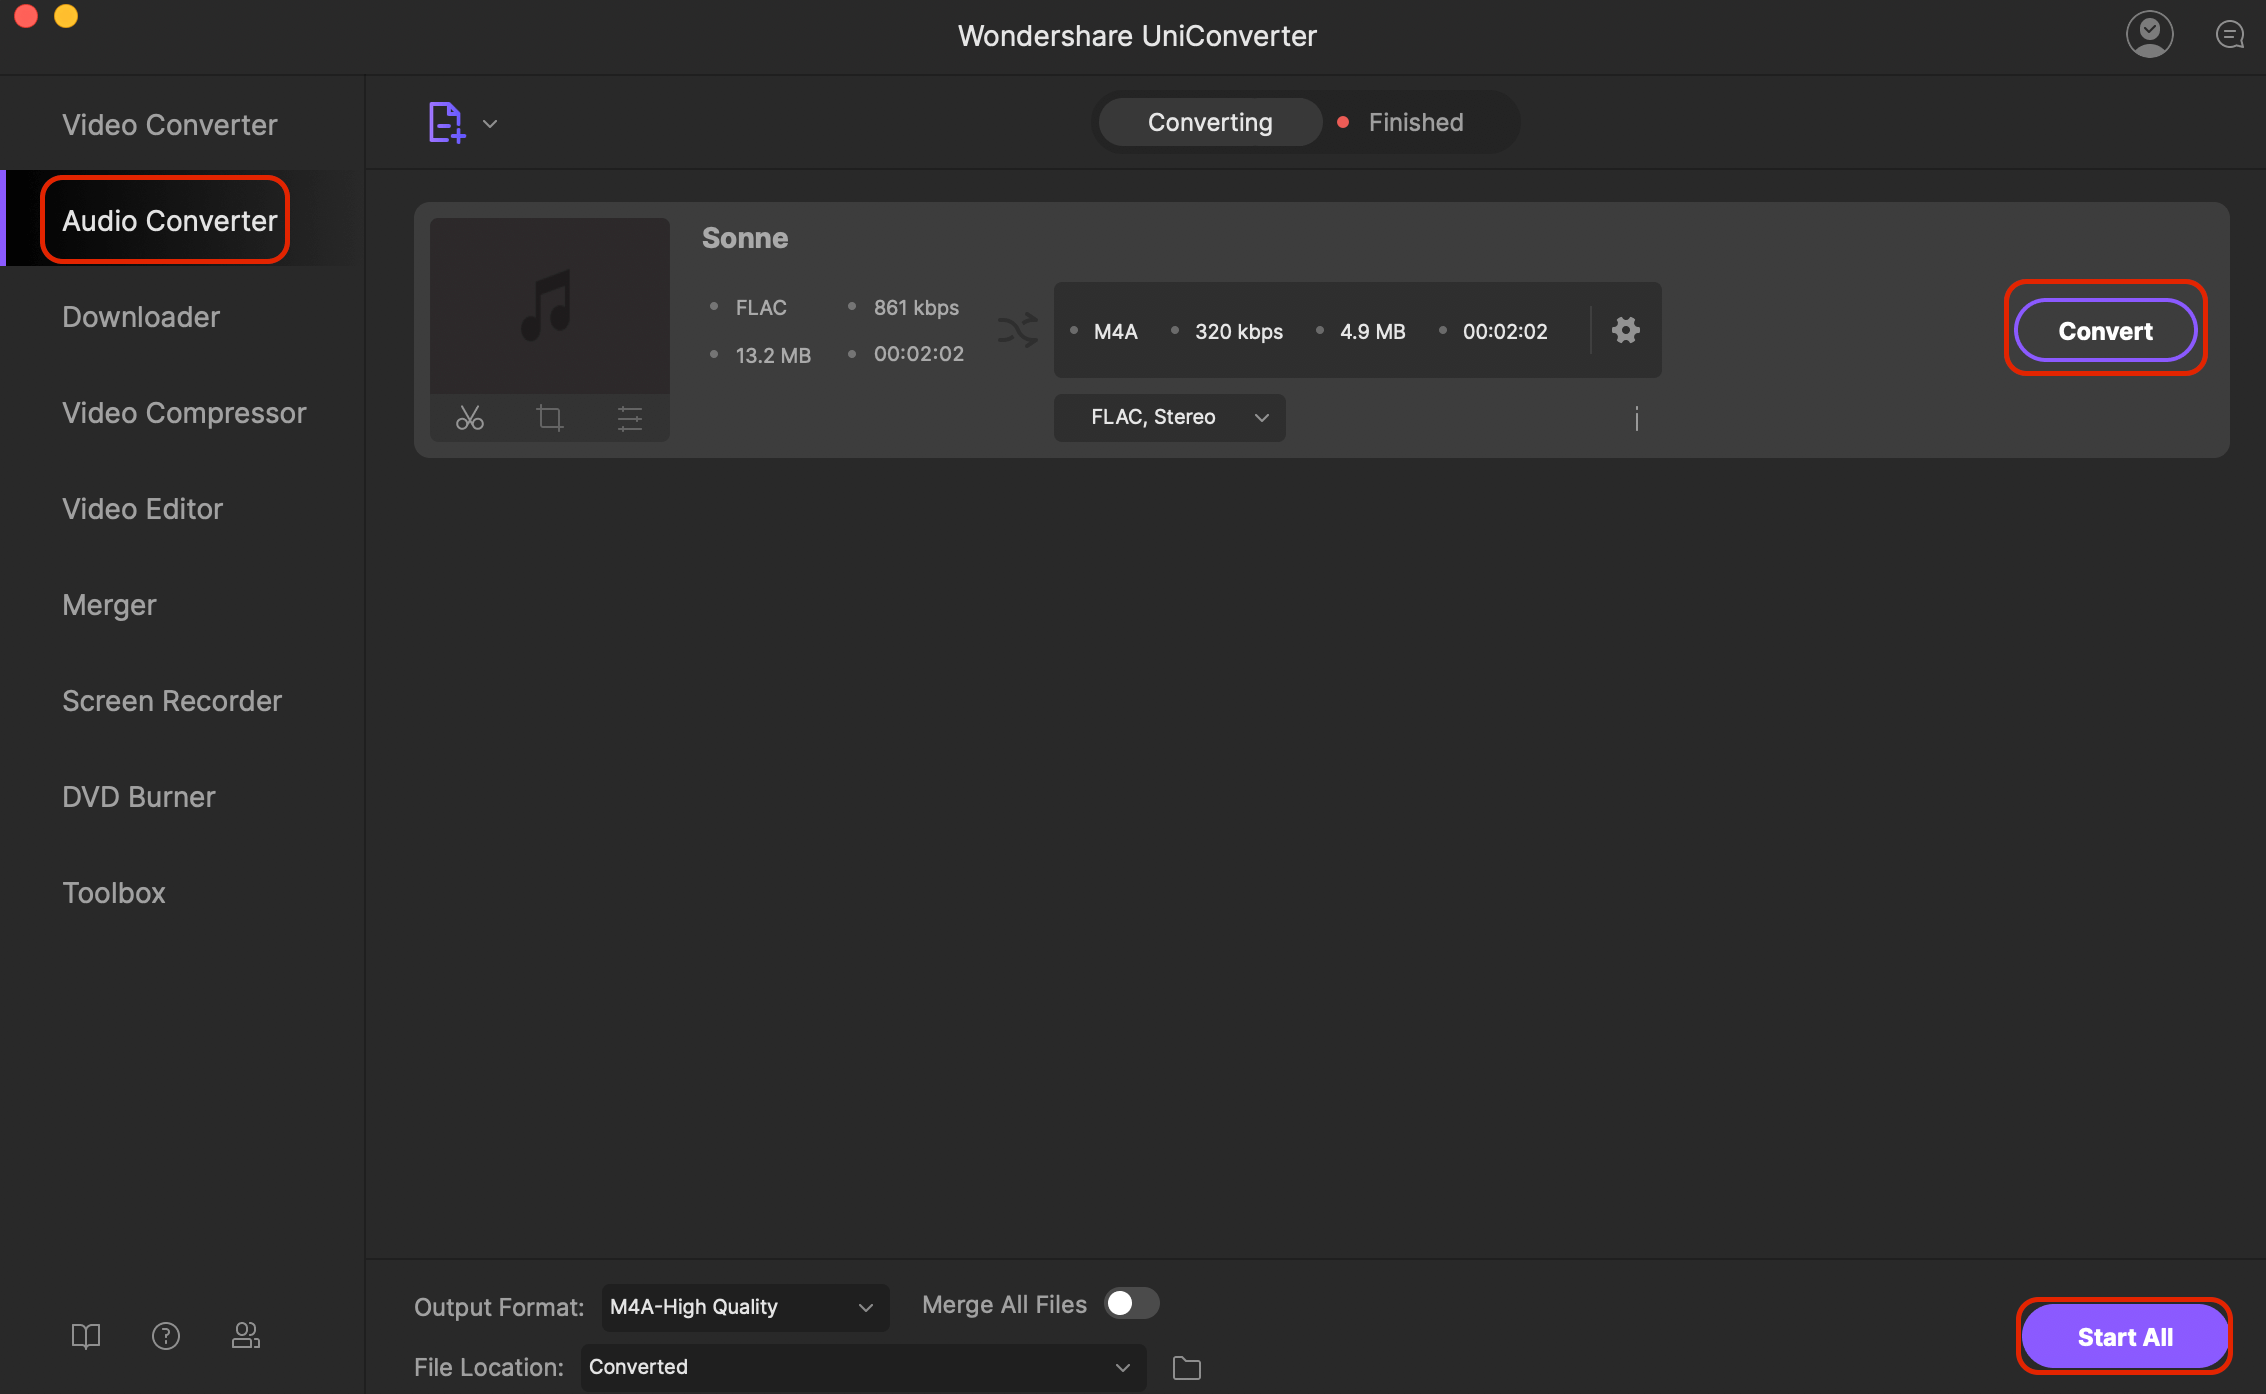Select the Audio Converter menu item
This screenshot has height=1394, width=2266.
tap(167, 220)
